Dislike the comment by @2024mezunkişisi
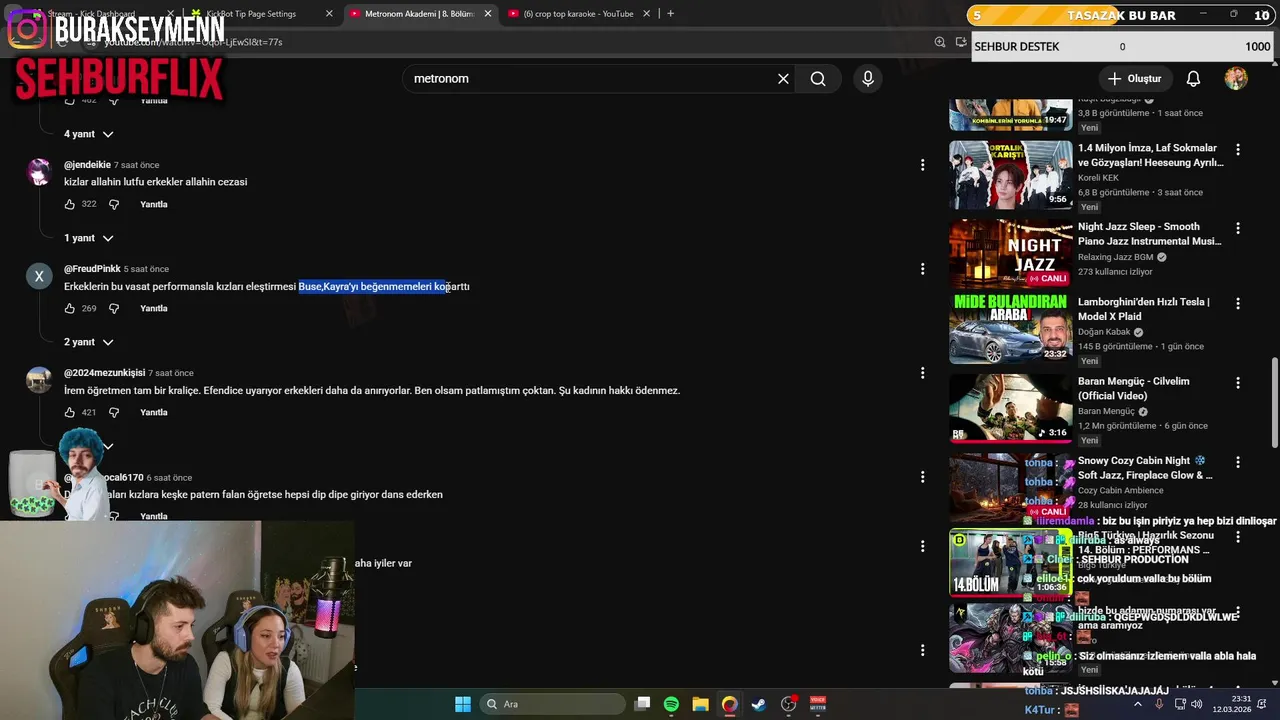The width and height of the screenshot is (1280, 720). pyautogui.click(x=114, y=412)
